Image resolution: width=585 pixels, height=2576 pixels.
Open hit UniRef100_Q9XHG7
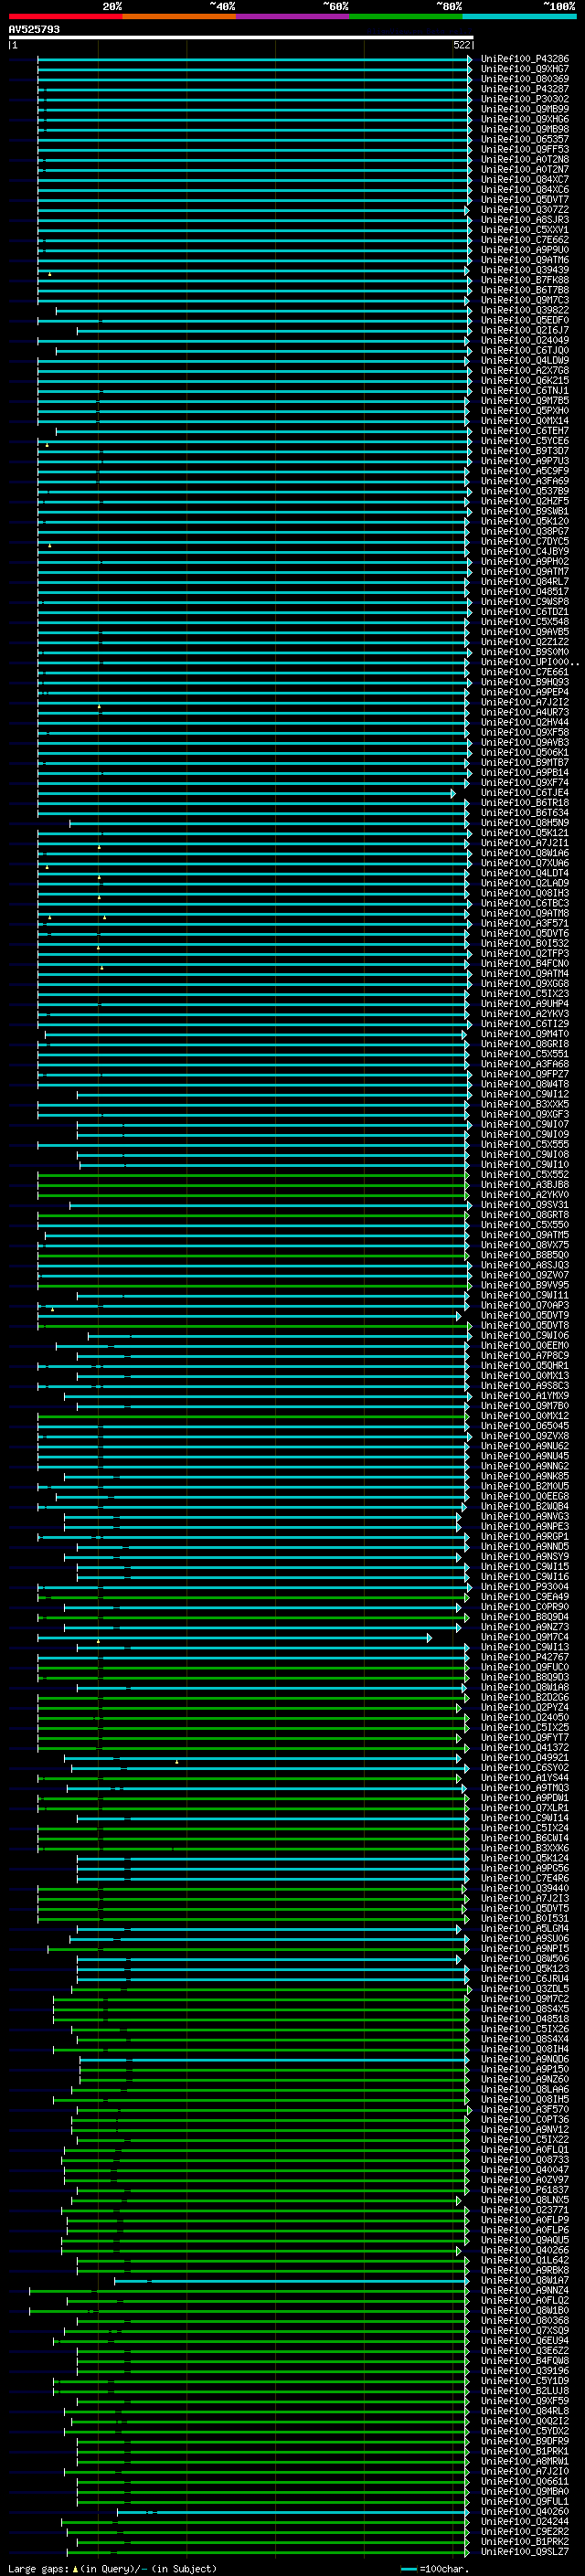(524, 69)
